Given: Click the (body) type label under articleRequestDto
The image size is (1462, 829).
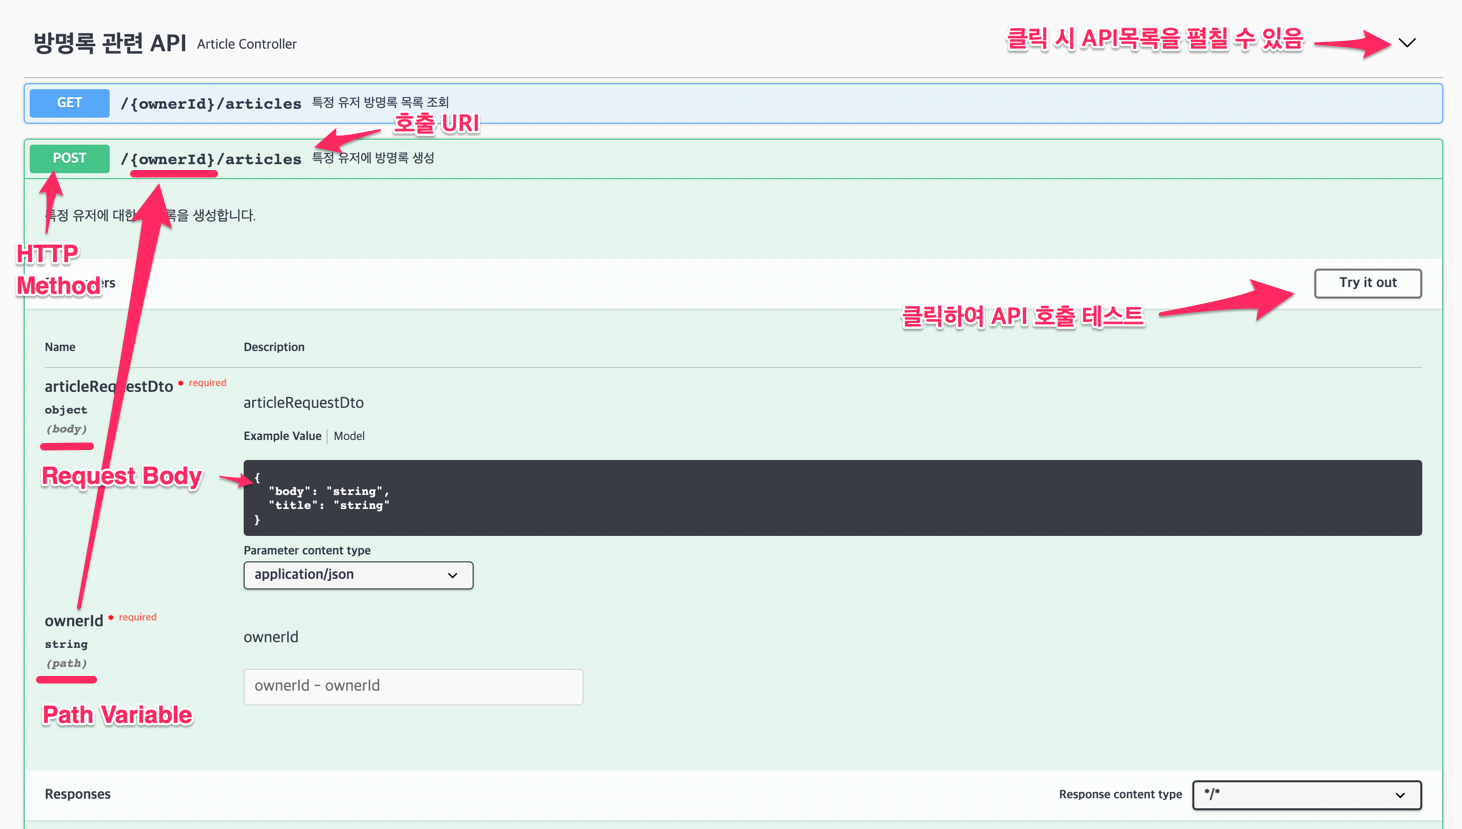Looking at the screenshot, I should (x=67, y=429).
